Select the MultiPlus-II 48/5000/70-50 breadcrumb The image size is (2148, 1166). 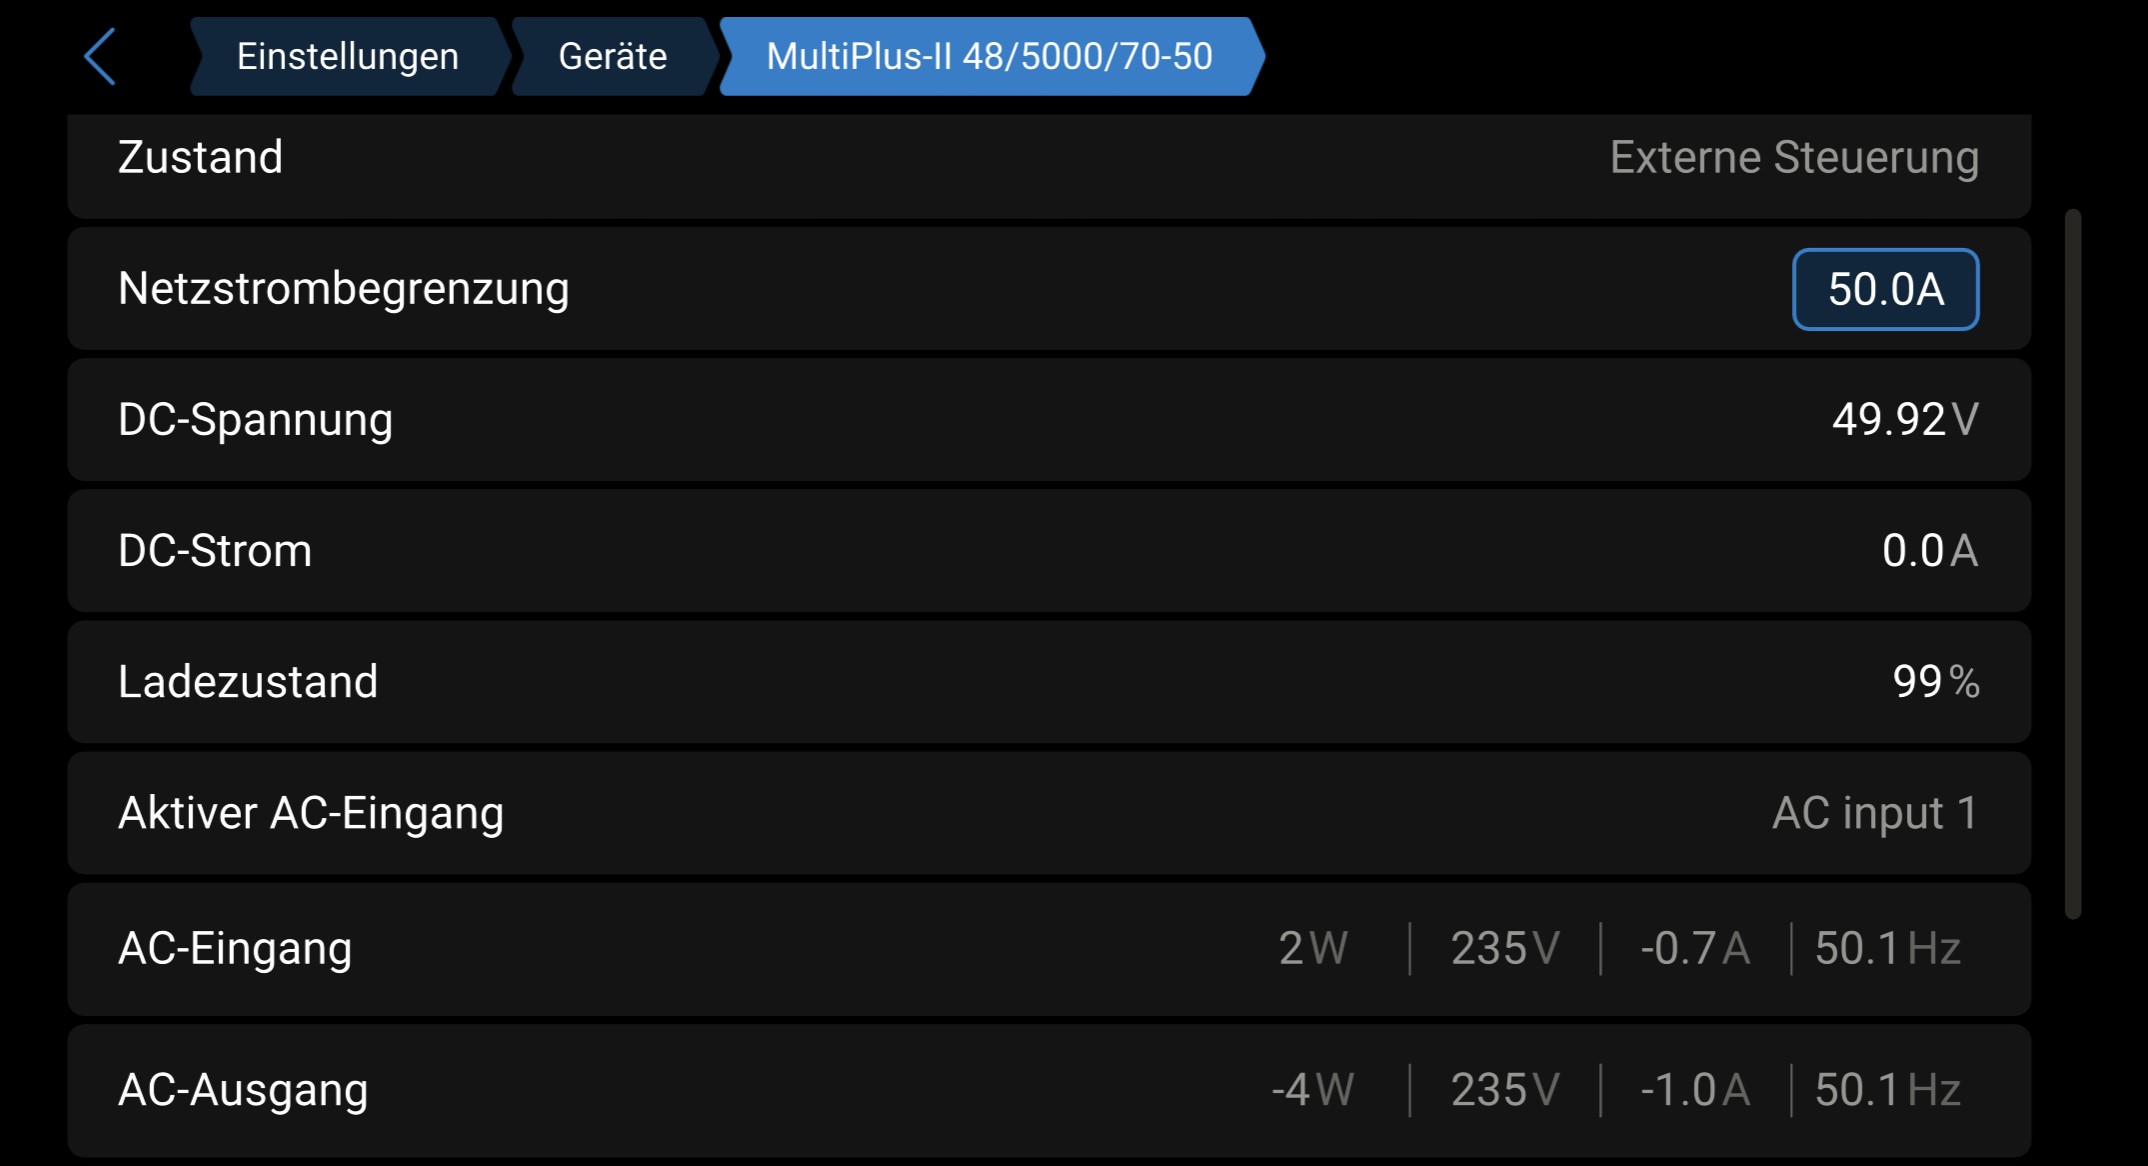pyautogui.click(x=989, y=57)
